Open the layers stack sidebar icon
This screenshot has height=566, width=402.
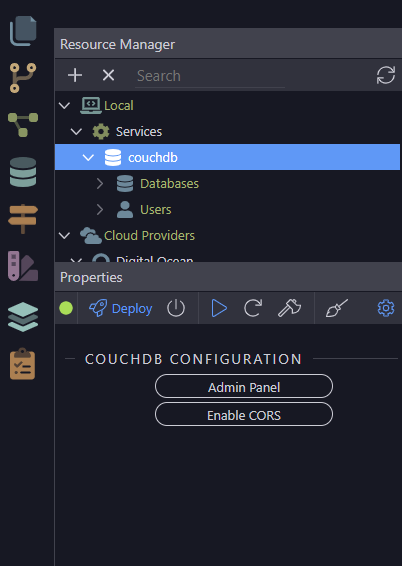coord(23,317)
